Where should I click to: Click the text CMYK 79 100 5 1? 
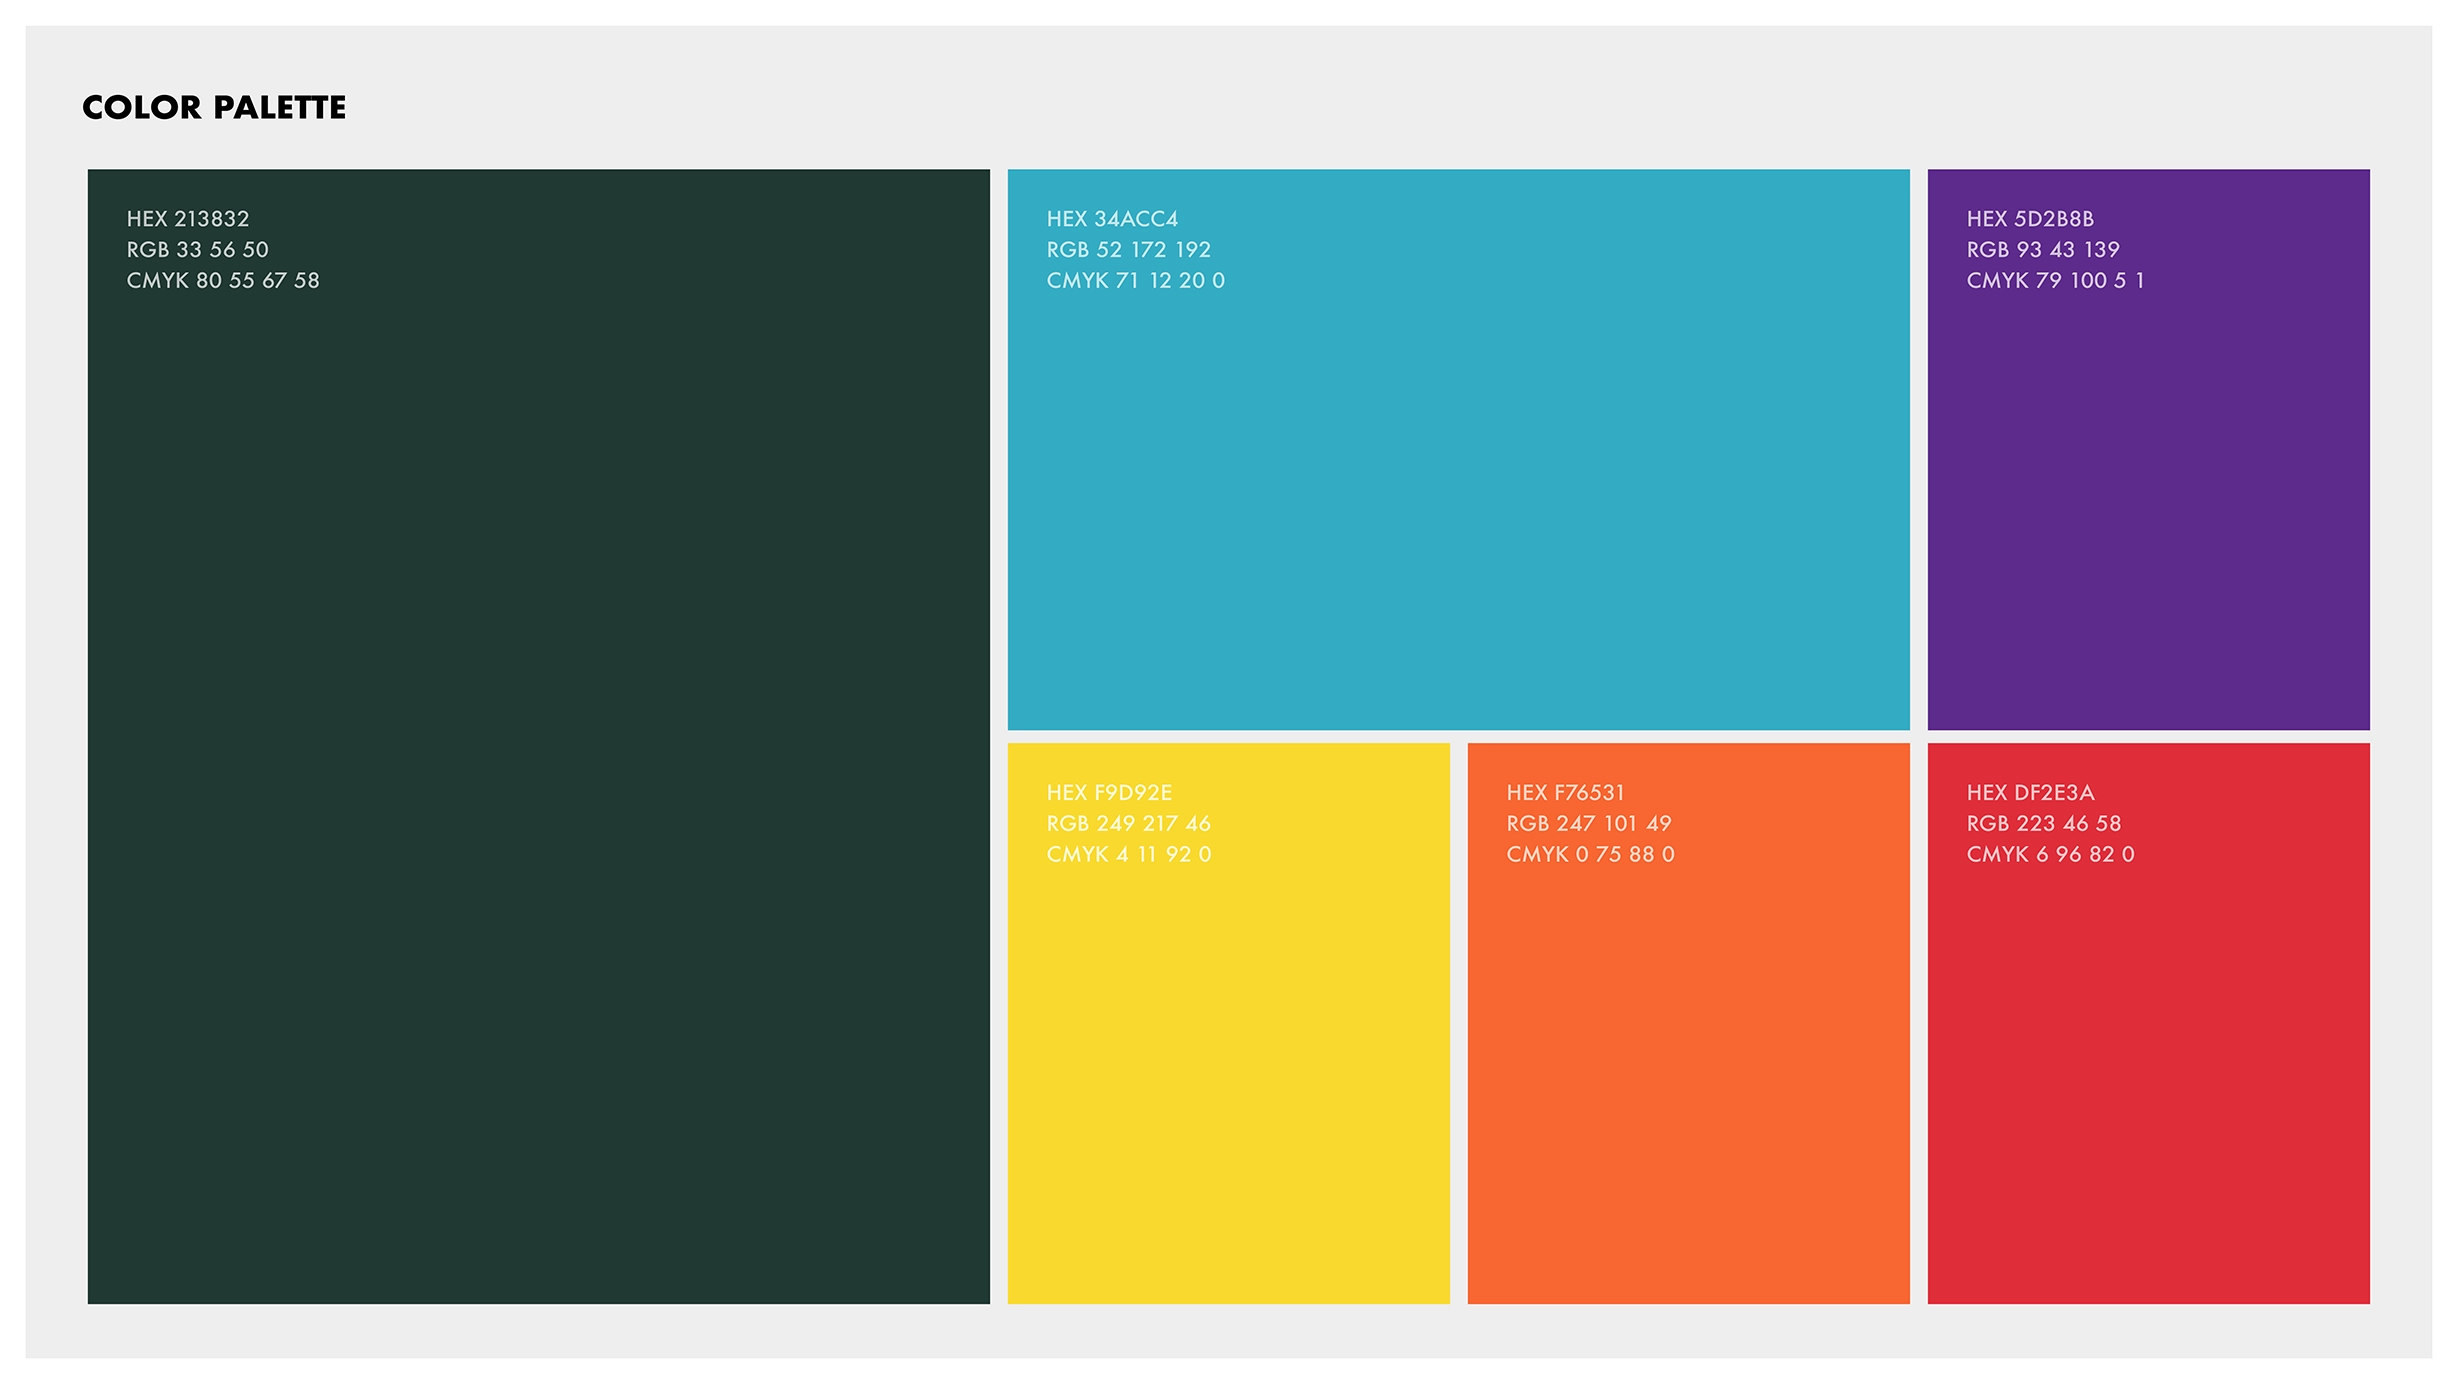(2055, 281)
